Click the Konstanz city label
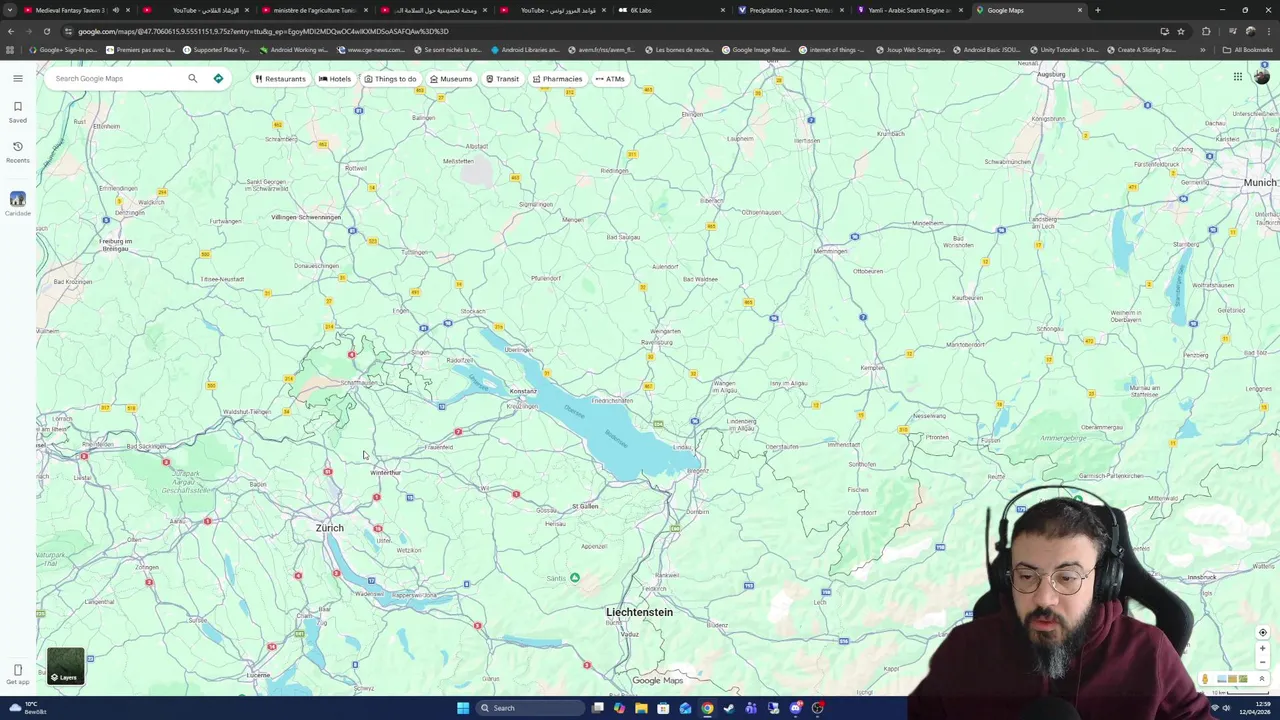Image resolution: width=1280 pixels, height=720 pixels. pyautogui.click(x=523, y=391)
